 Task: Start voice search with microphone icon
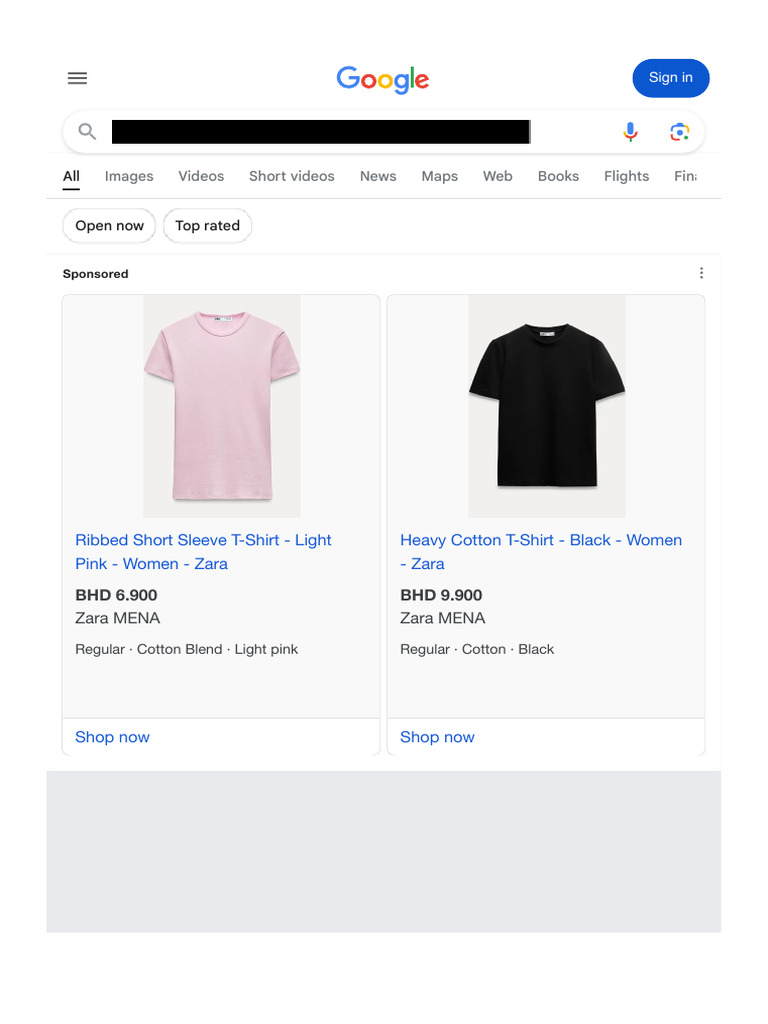click(x=630, y=131)
